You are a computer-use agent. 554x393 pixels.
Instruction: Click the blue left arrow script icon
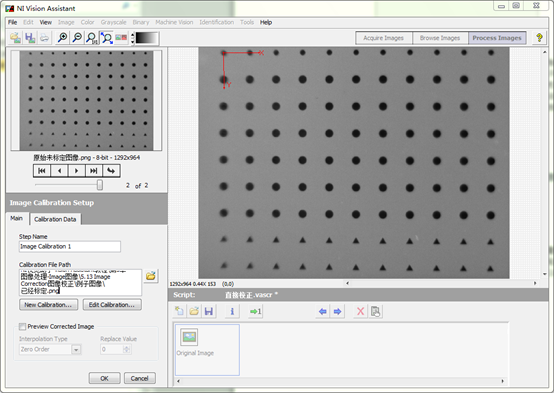(323, 311)
